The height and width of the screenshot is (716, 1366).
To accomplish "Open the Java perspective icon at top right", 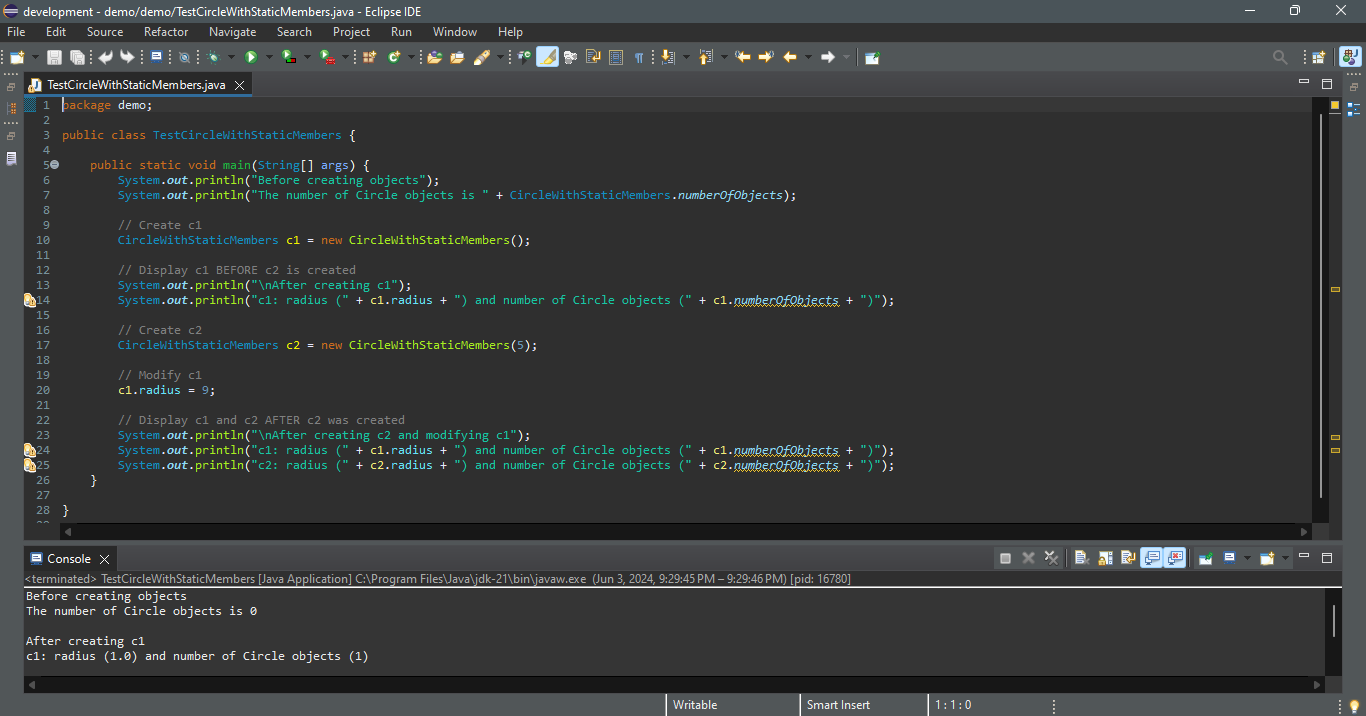I will [x=1350, y=57].
